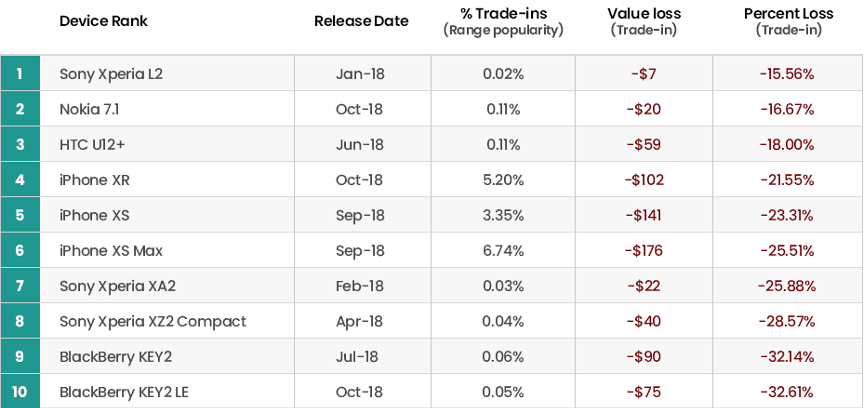Click rank badge number 4

click(20, 180)
